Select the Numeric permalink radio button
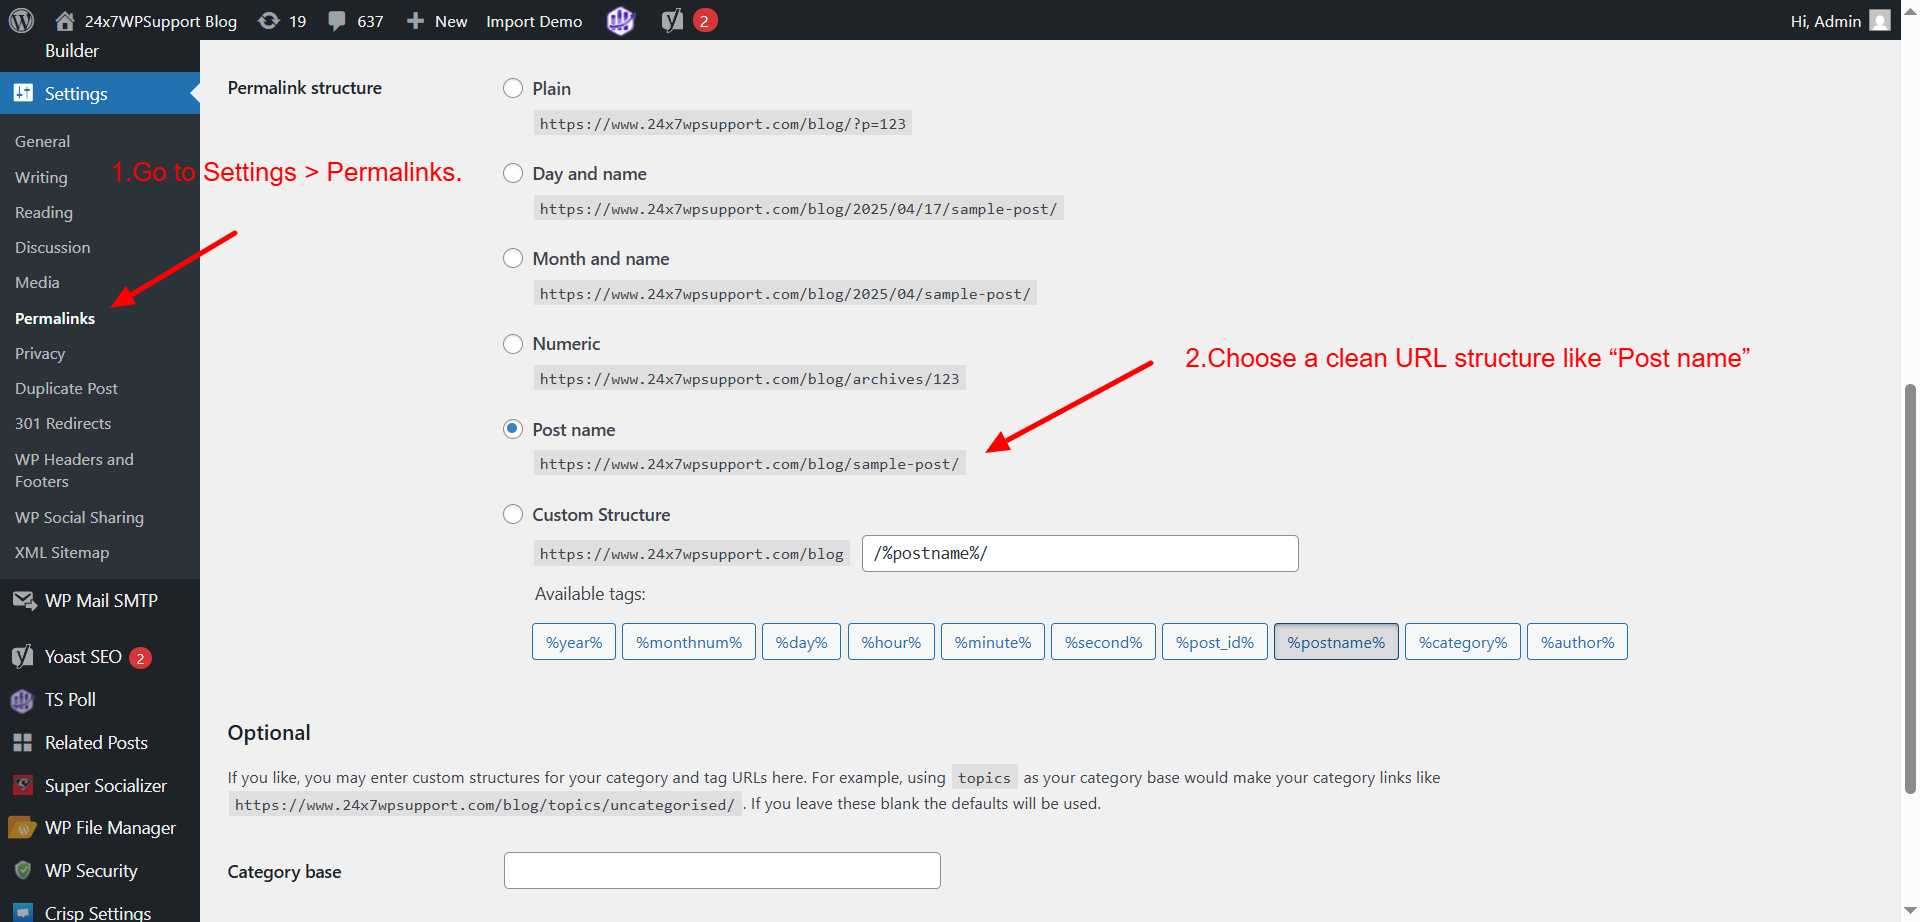The image size is (1920, 922). pyautogui.click(x=513, y=344)
